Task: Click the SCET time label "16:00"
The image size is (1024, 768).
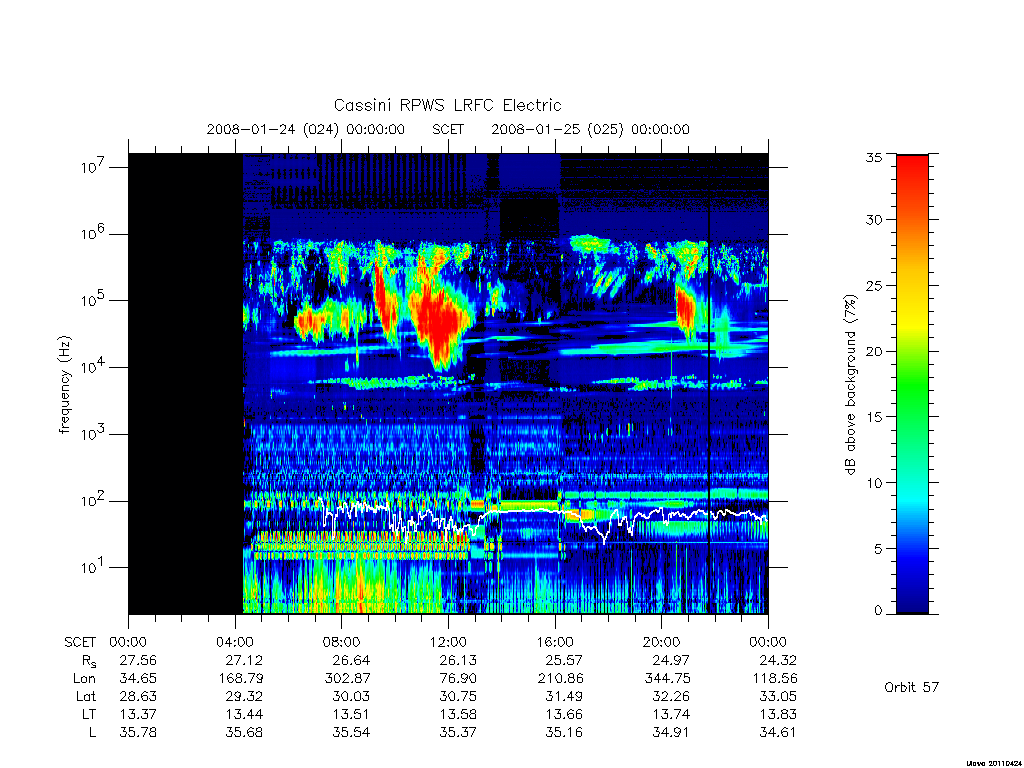Action: [x=554, y=642]
